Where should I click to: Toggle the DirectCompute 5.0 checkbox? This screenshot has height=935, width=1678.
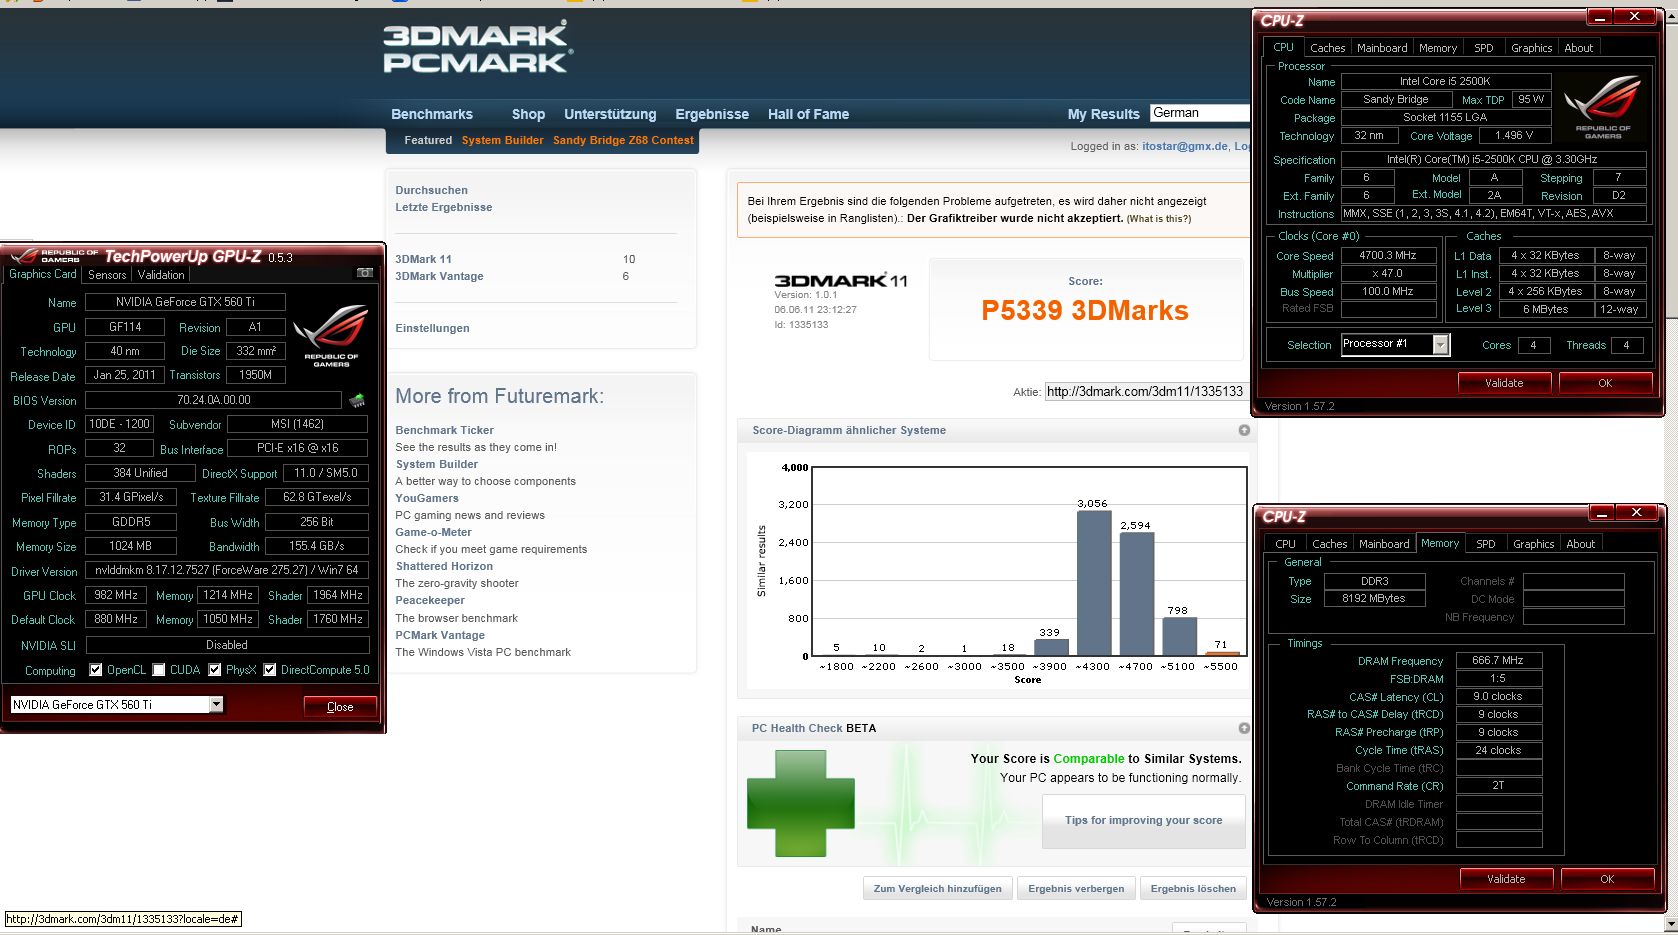click(270, 670)
